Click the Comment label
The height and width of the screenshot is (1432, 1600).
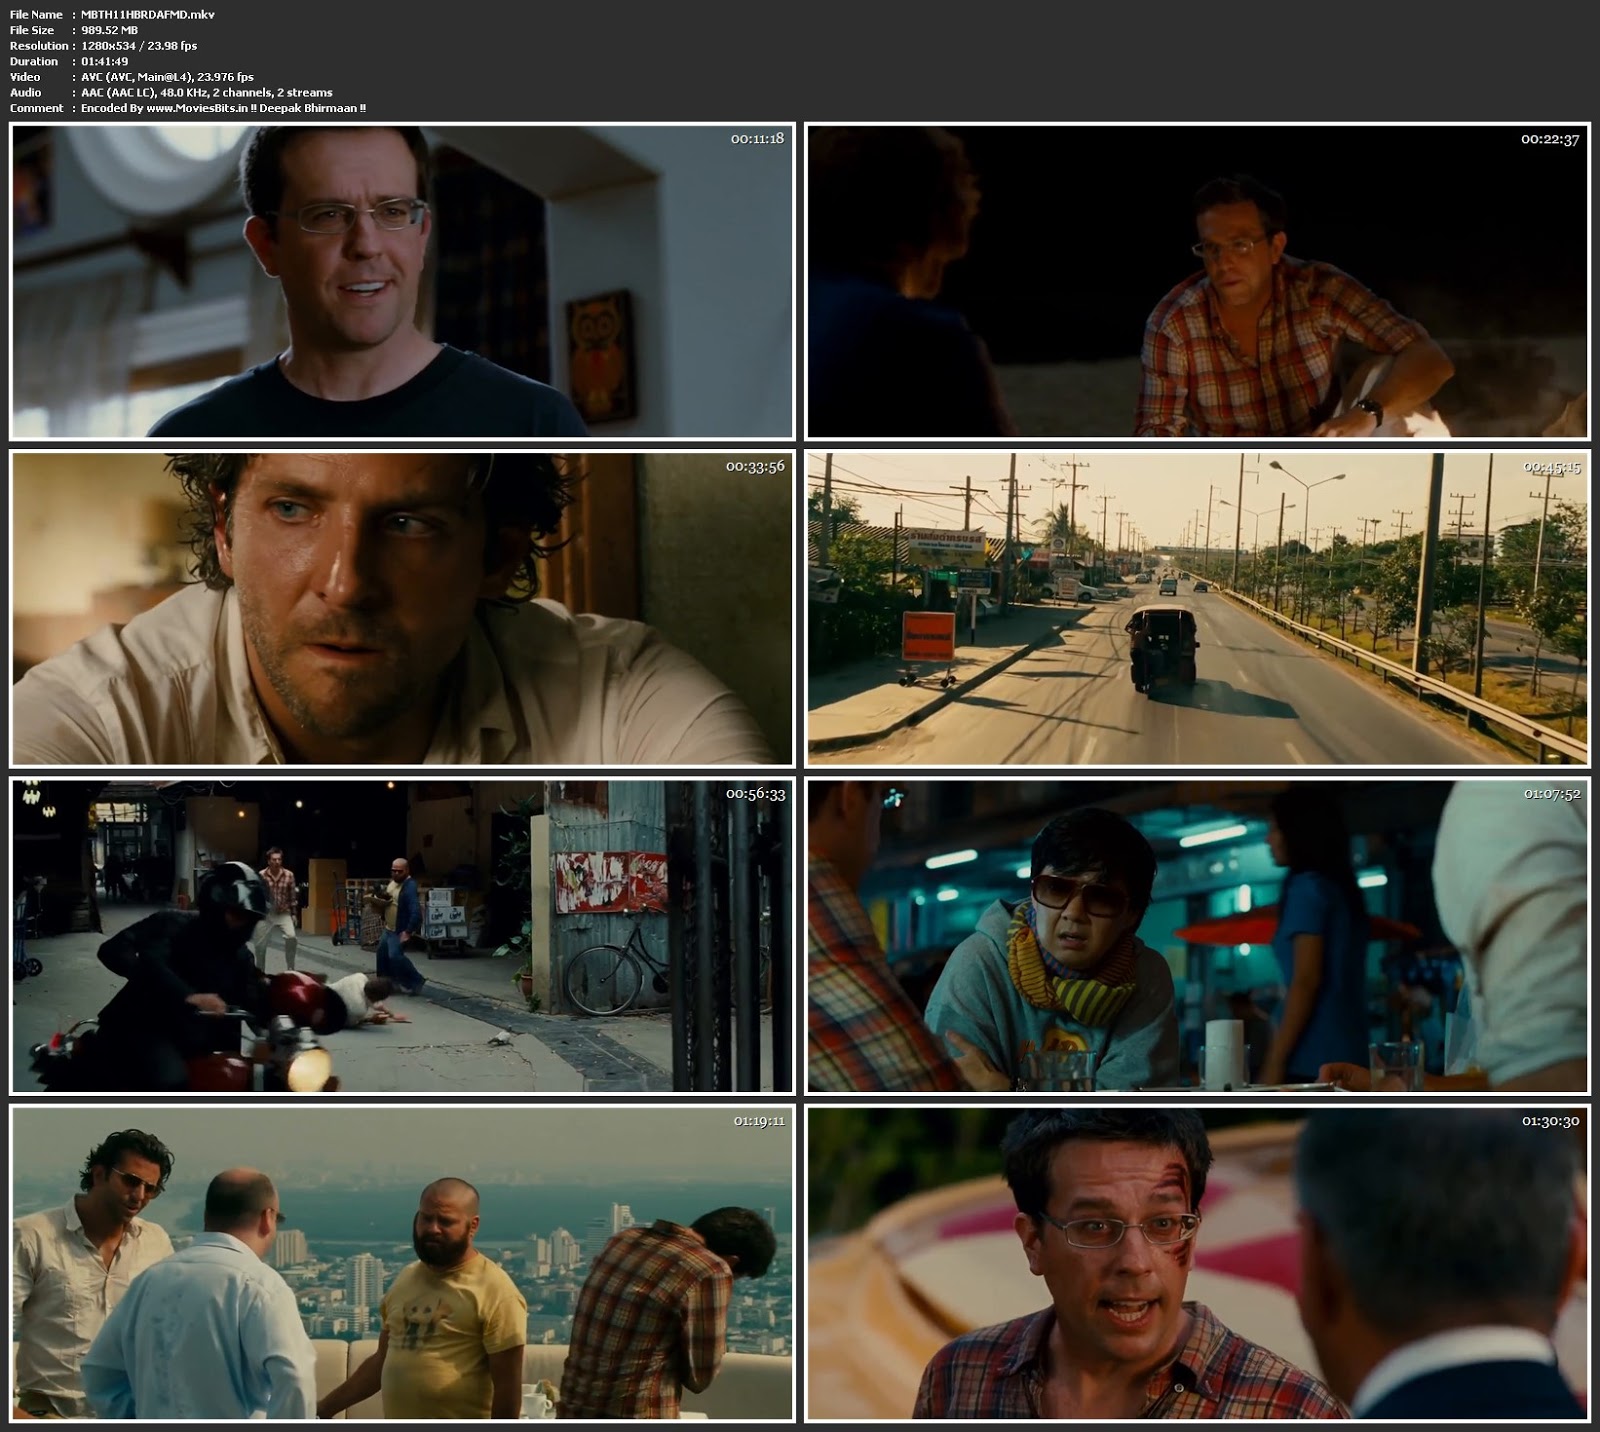tap(36, 108)
